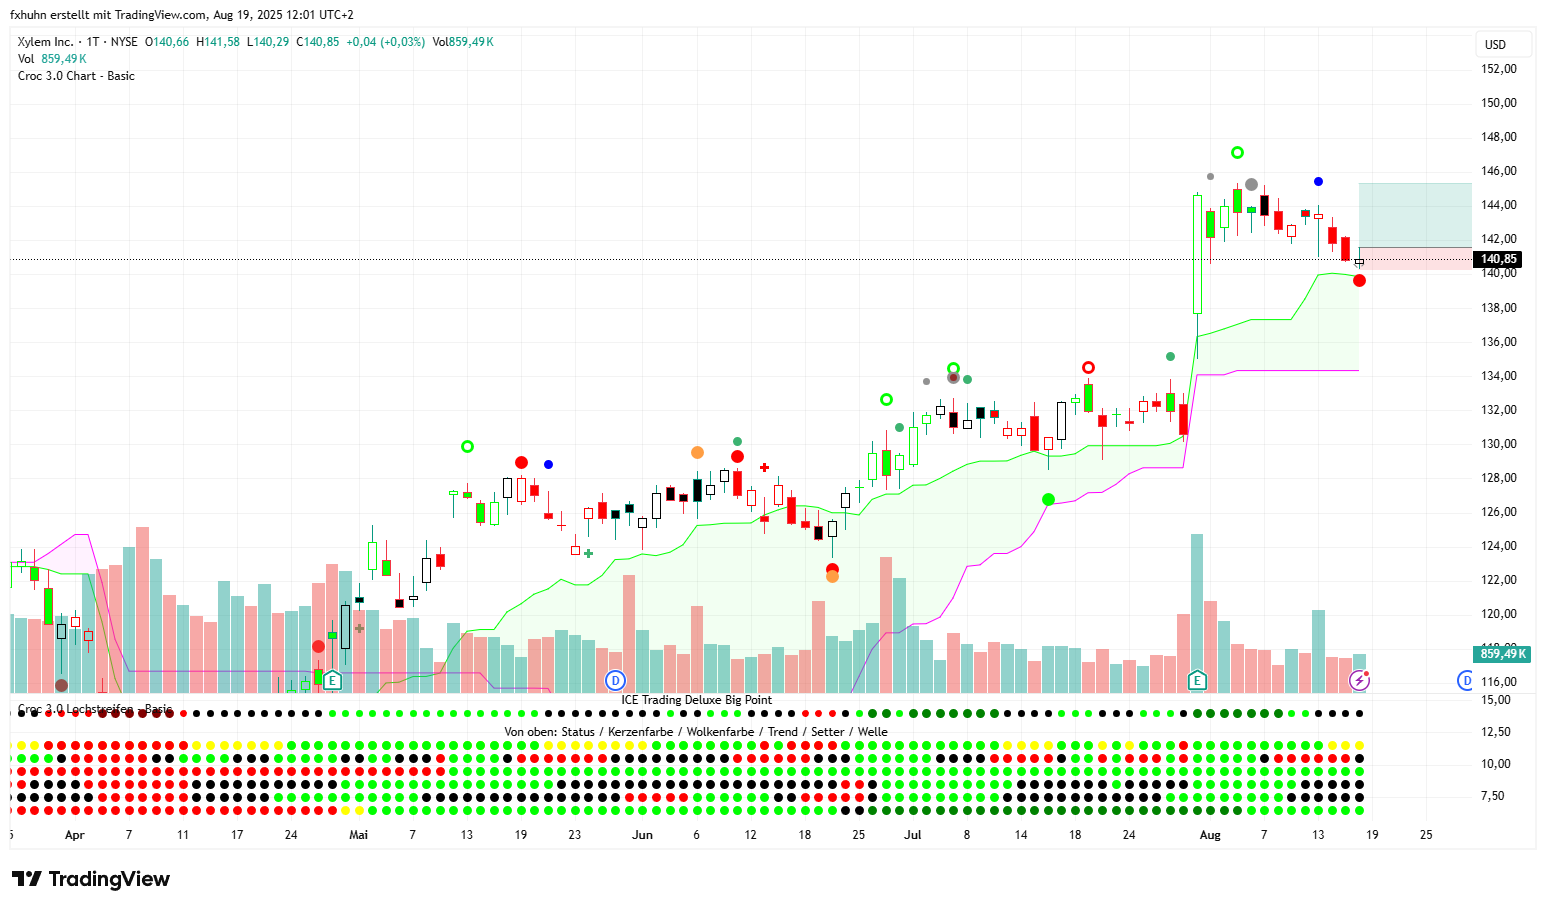Click the August earnings E marker
This screenshot has height=909, width=1546.
click(x=1197, y=681)
